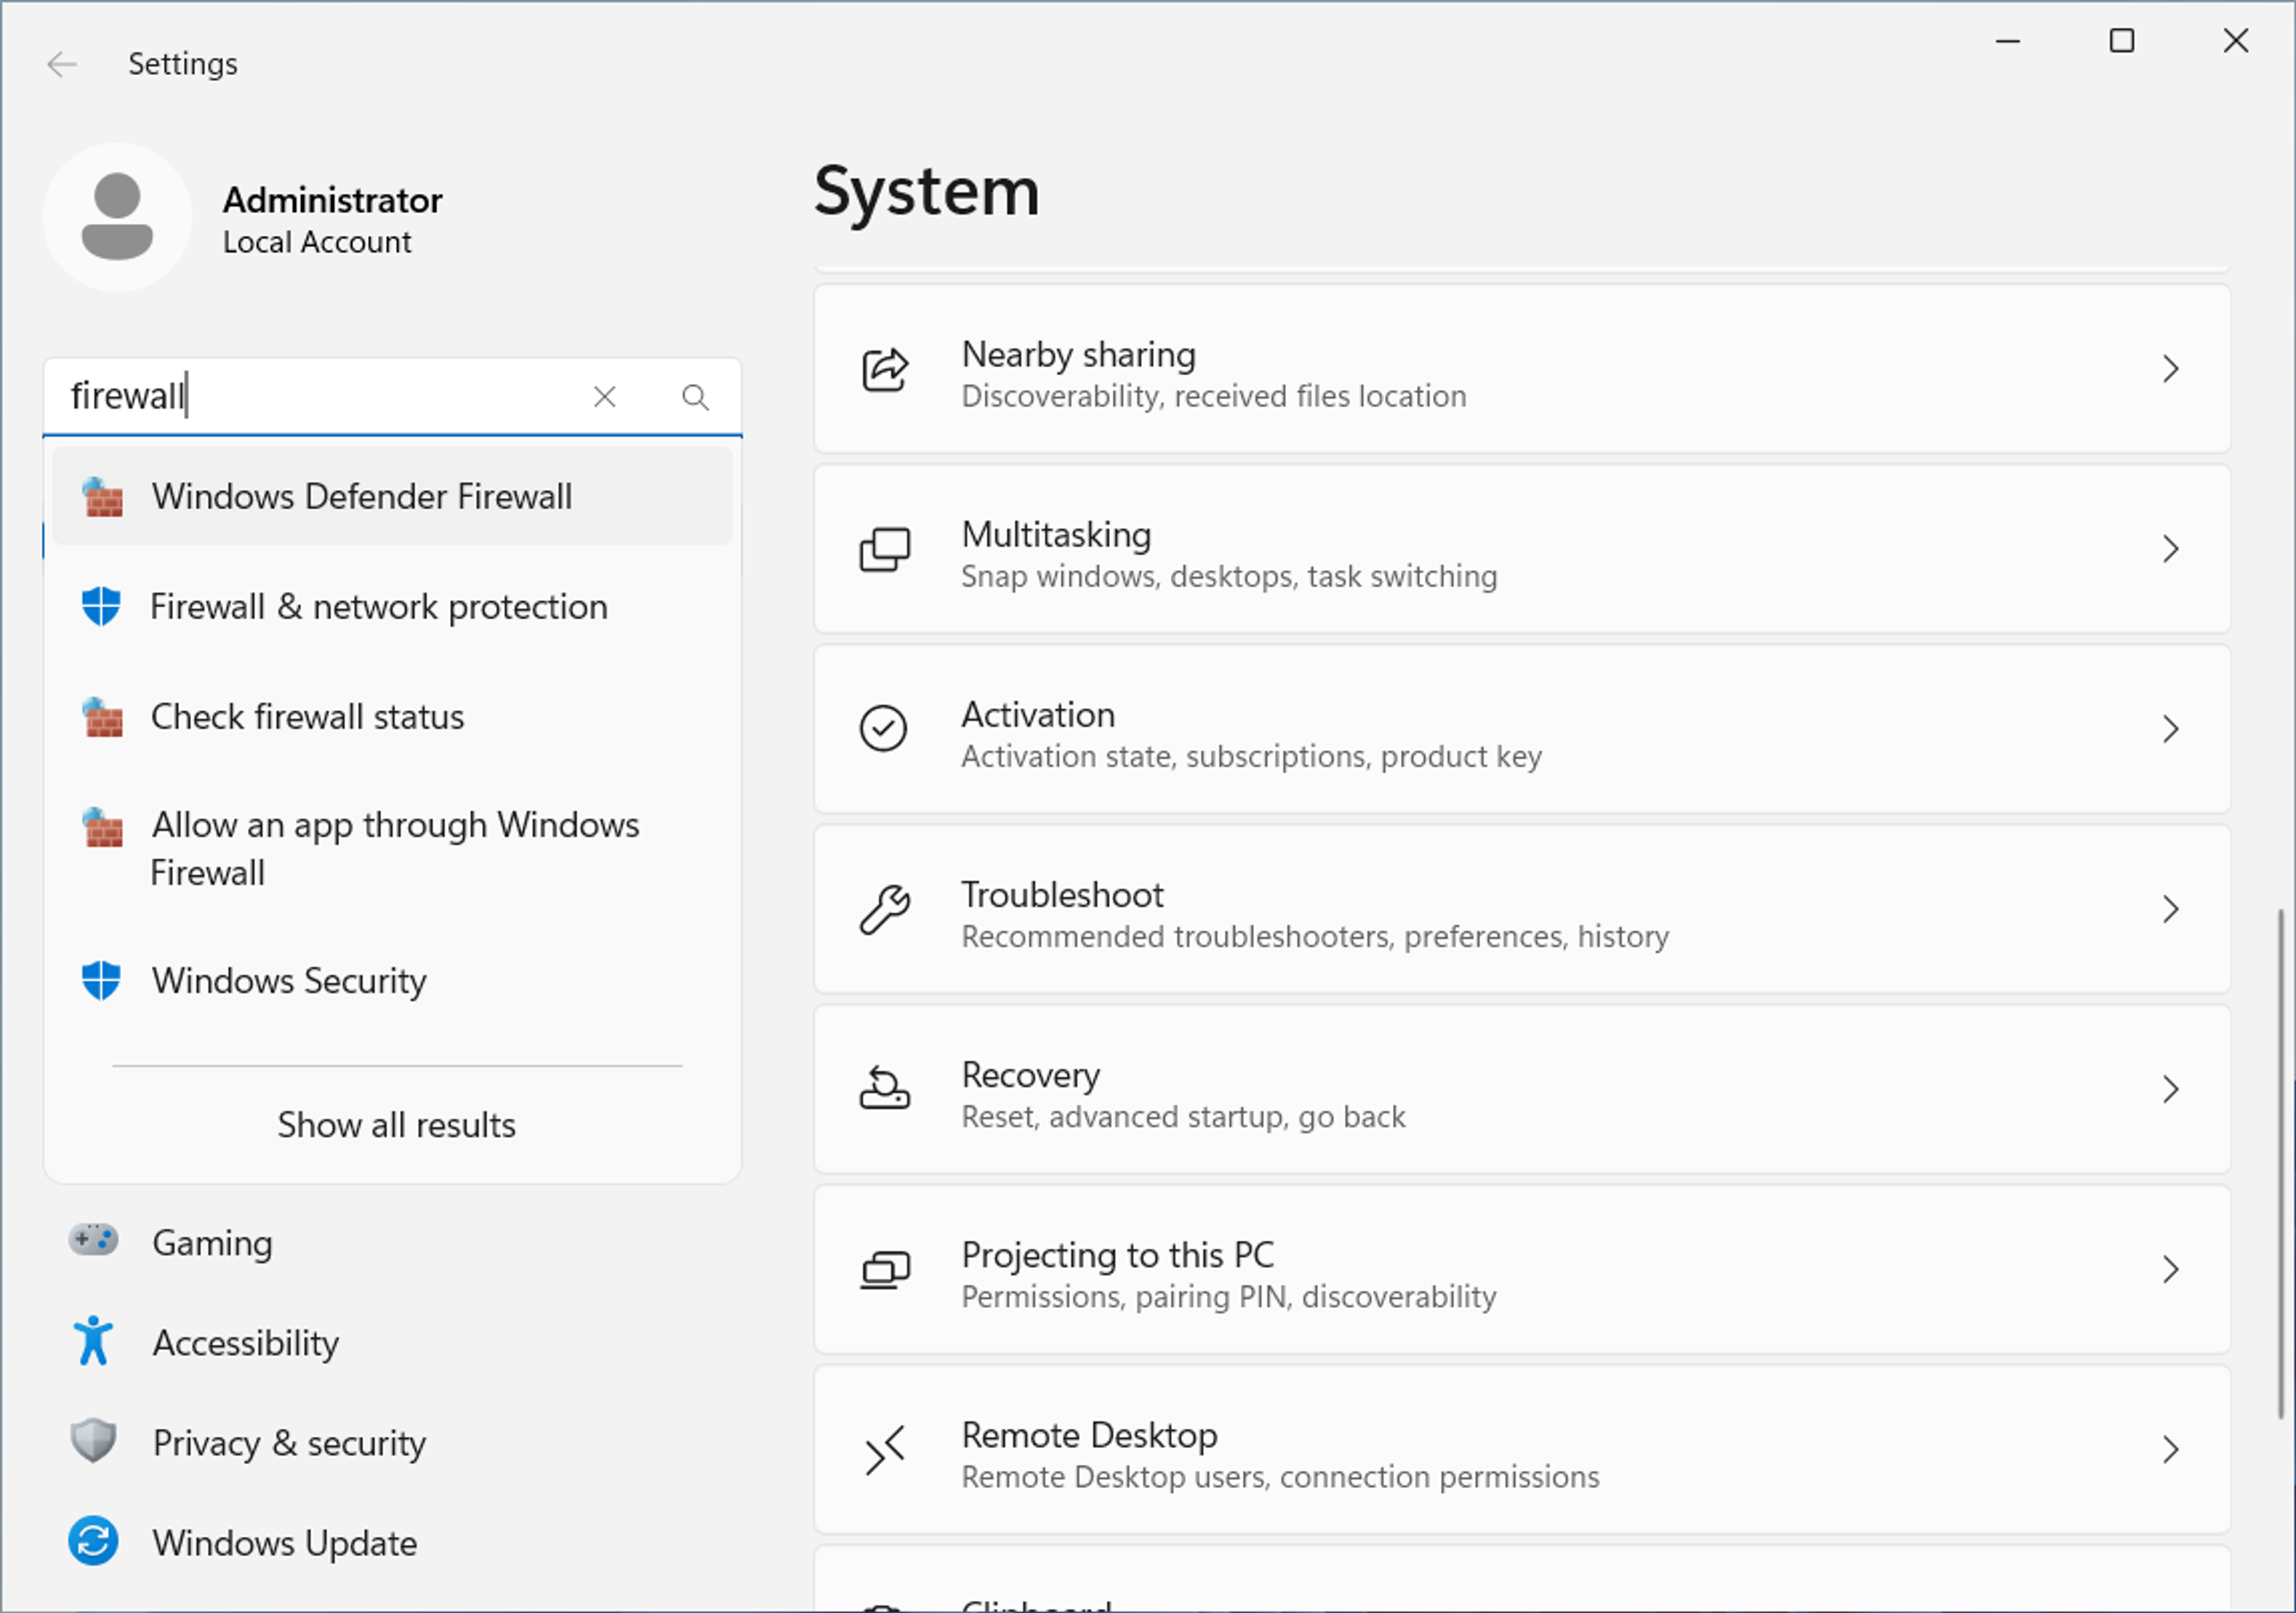Image resolution: width=2296 pixels, height=1613 pixels.
Task: Open Activation via its right chevron
Action: coord(2170,729)
